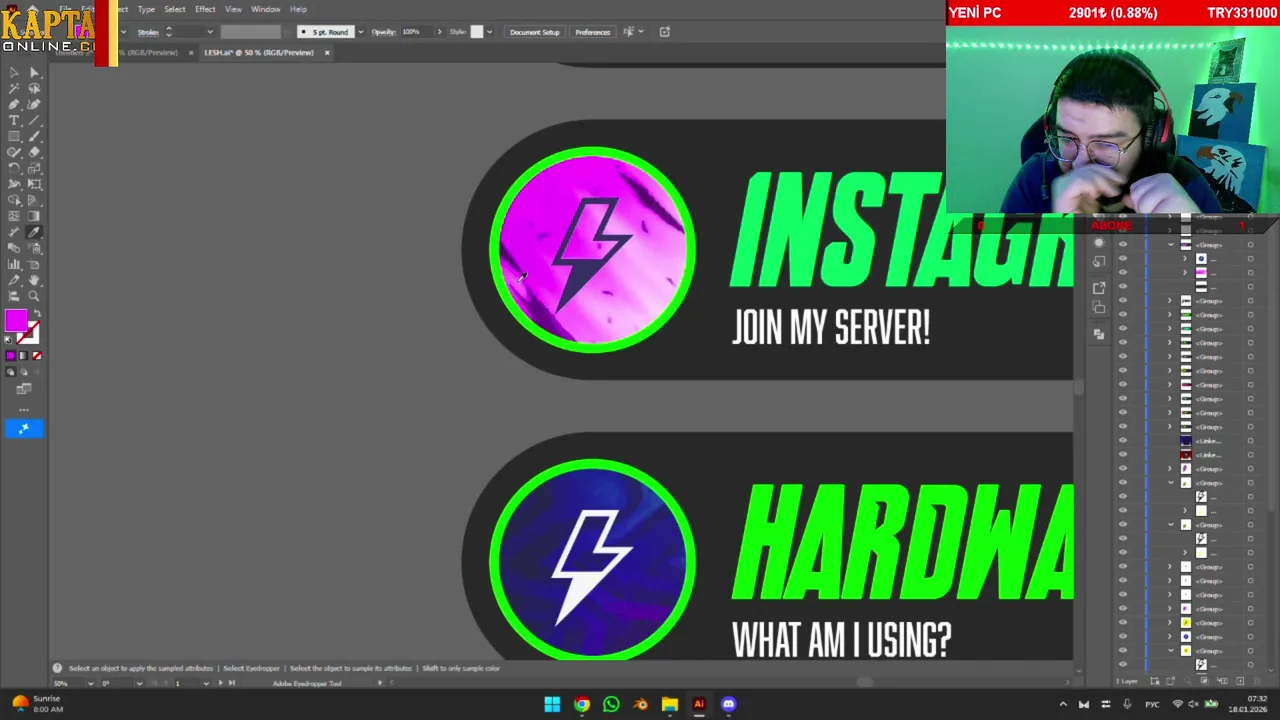1280x720 pixels.
Task: Select the Scale tool
Action: [x=34, y=169]
